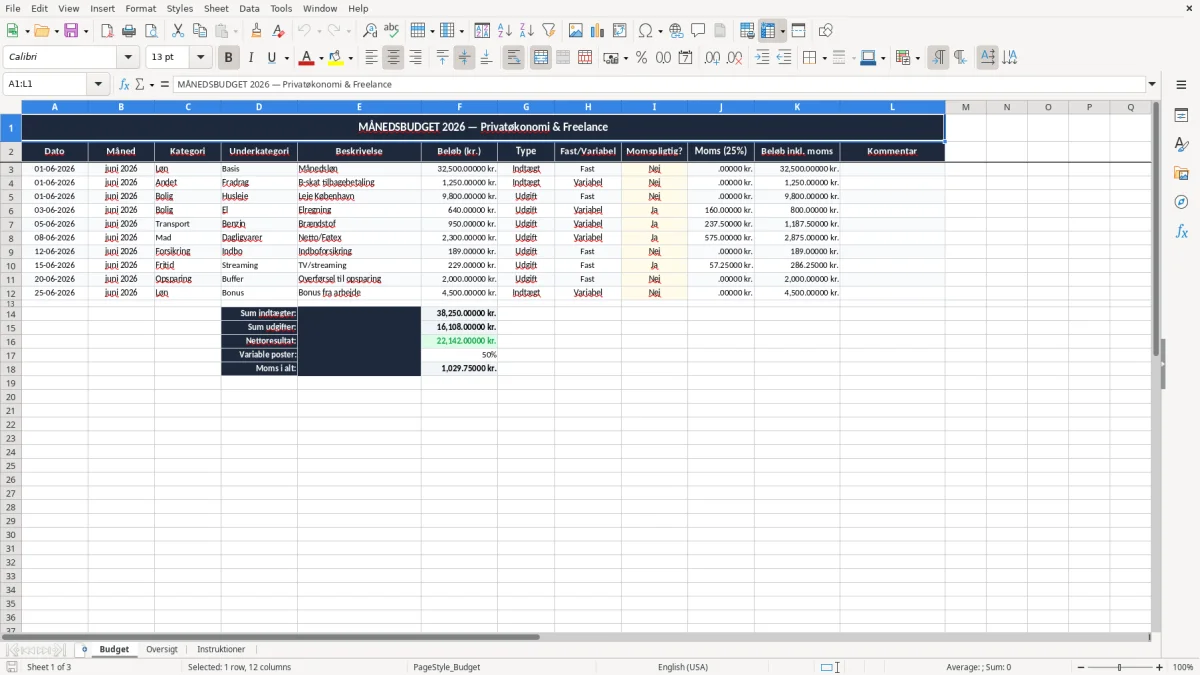Switch to the Oversigt sheet tab
This screenshot has height=675, width=1200.
(162, 650)
